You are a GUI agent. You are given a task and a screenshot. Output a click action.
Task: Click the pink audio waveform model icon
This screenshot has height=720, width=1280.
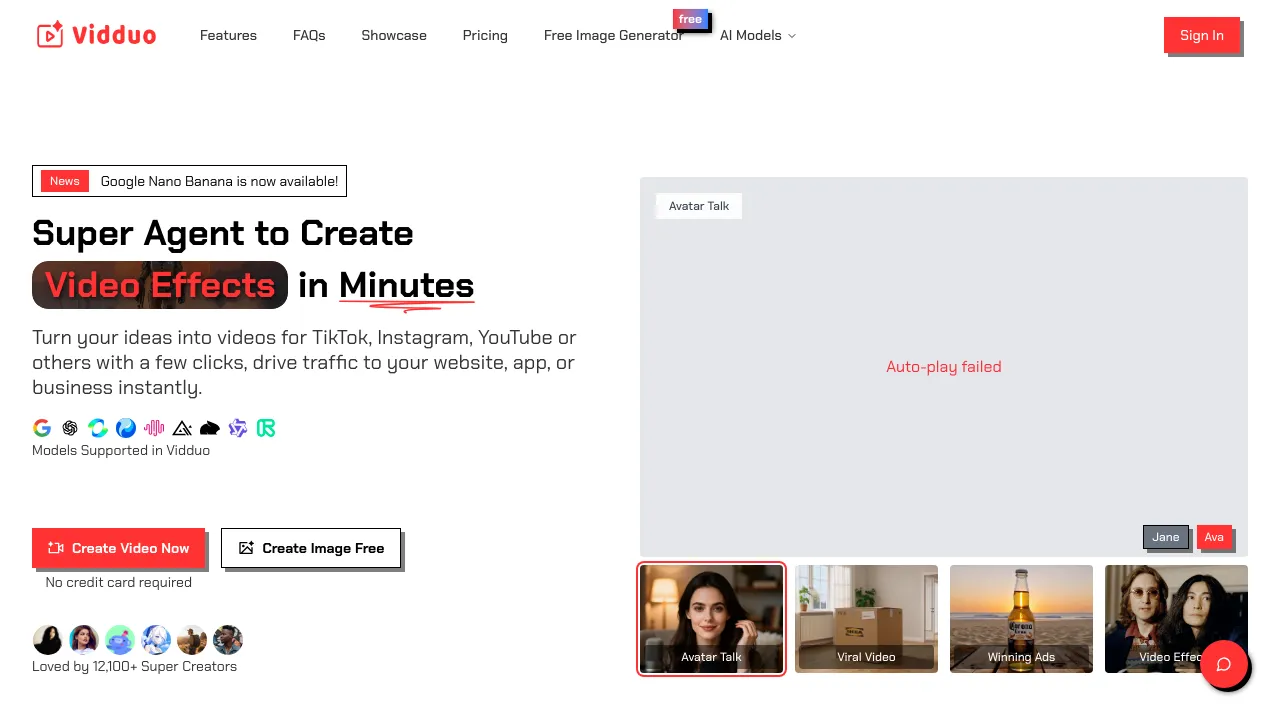pos(154,428)
